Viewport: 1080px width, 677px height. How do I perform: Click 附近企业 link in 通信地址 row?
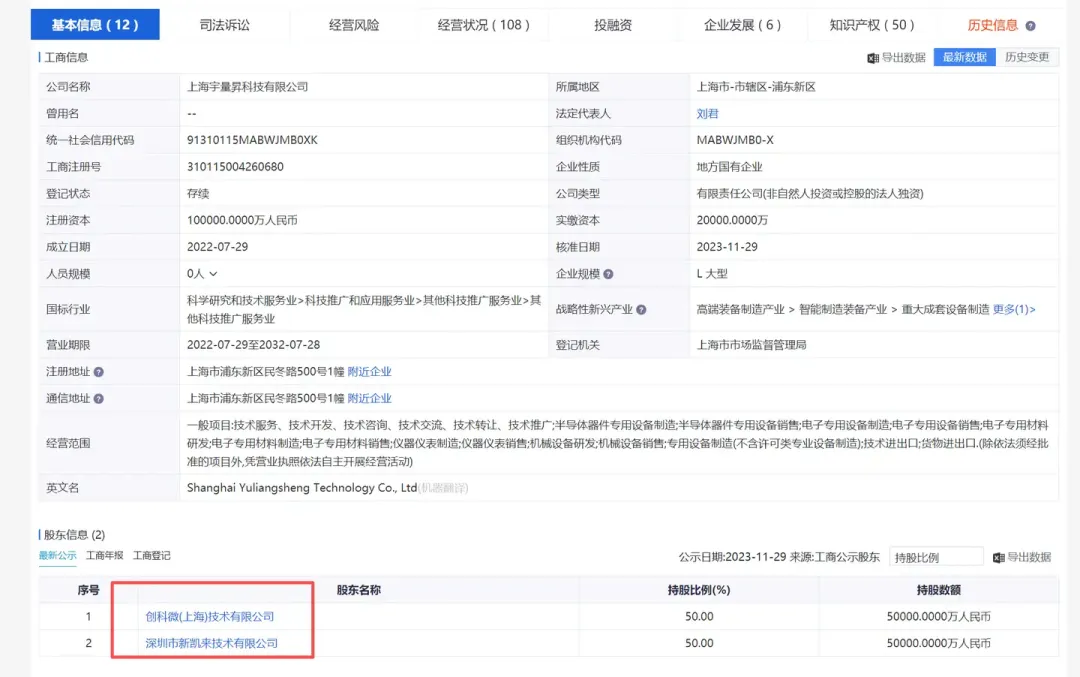click(x=369, y=398)
